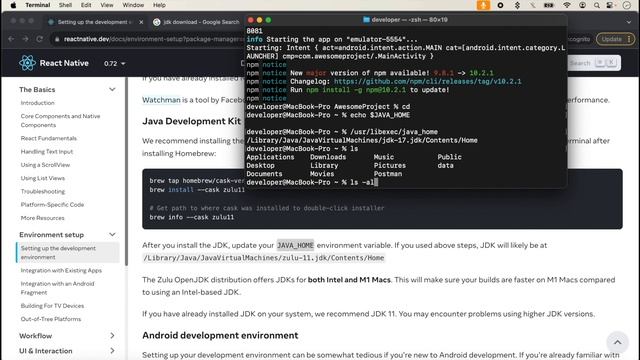Viewport: 640px width, 360px height.
Task: Click the orange microphone icon in the menu bar
Action: 483,5
